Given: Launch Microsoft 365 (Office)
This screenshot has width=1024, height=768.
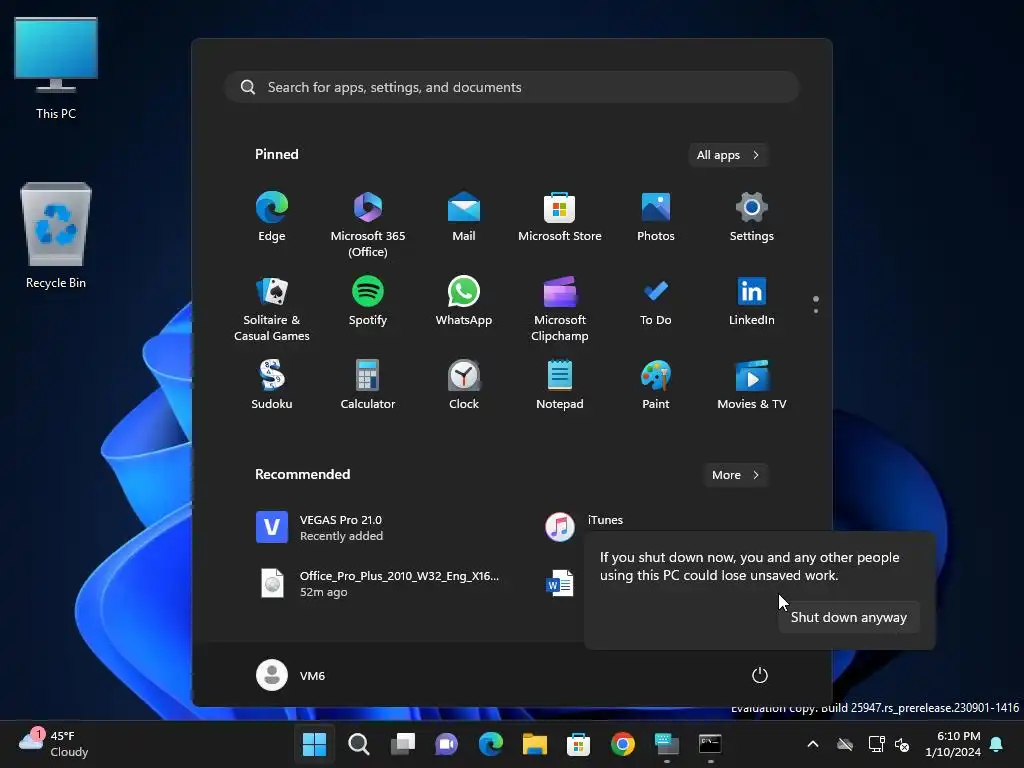Looking at the screenshot, I should 368,225.
